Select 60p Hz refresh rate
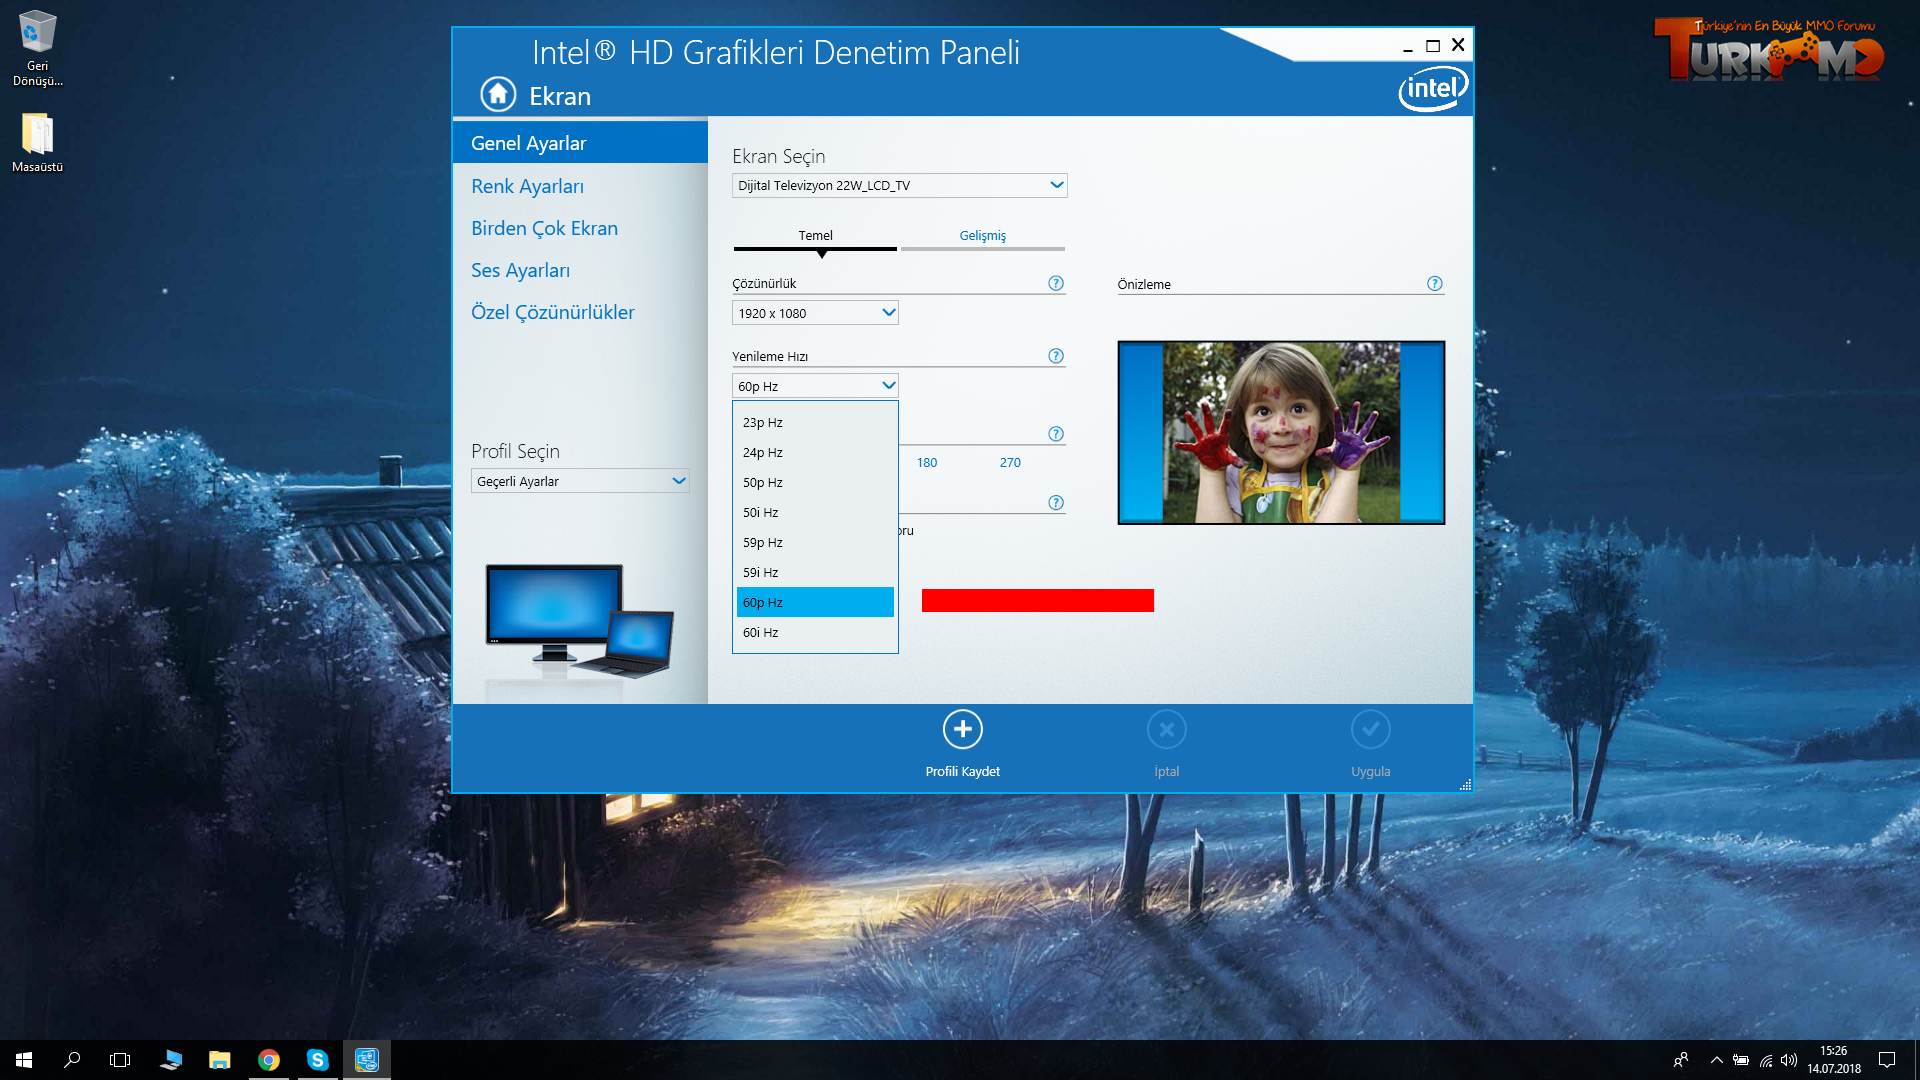1920x1080 pixels. point(815,602)
